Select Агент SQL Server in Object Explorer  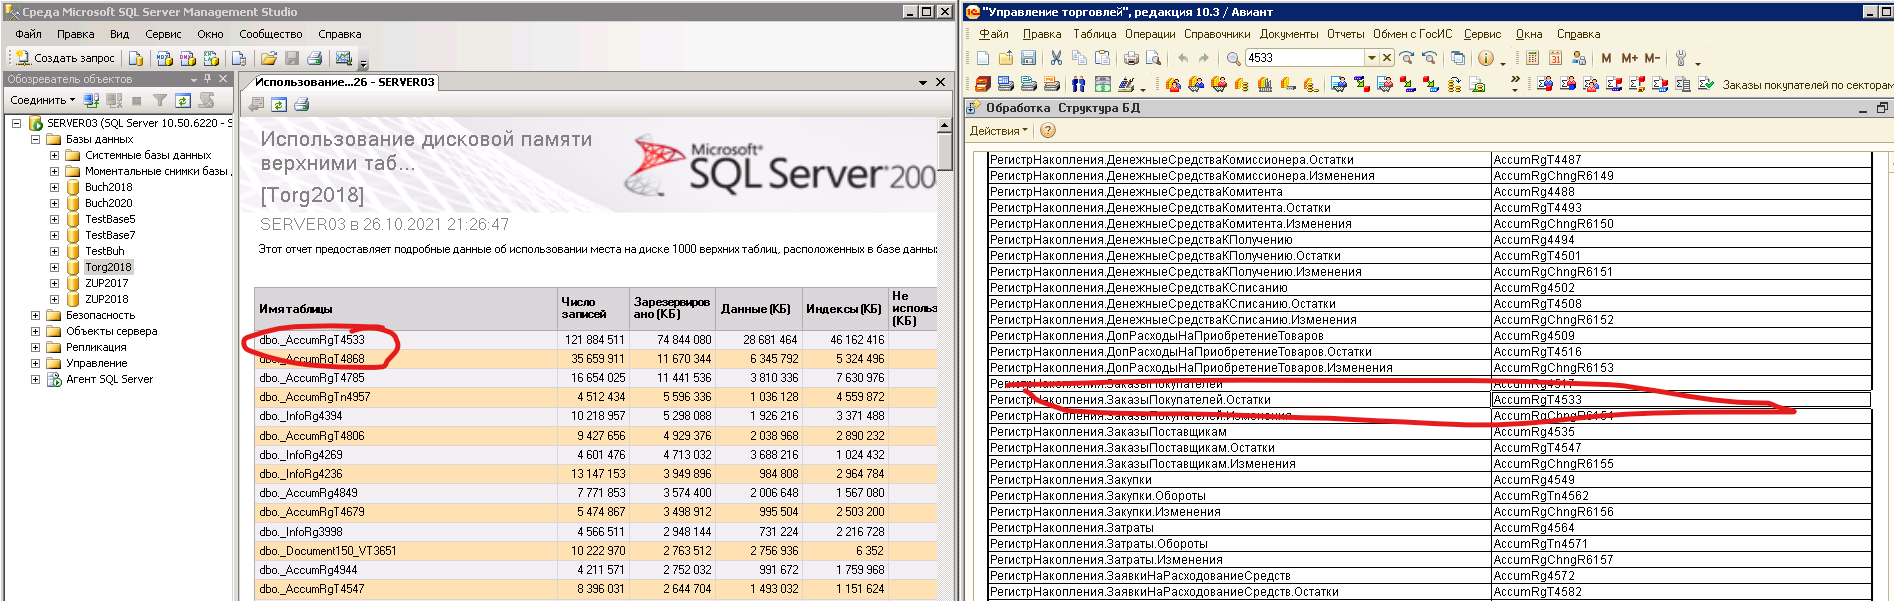(109, 379)
